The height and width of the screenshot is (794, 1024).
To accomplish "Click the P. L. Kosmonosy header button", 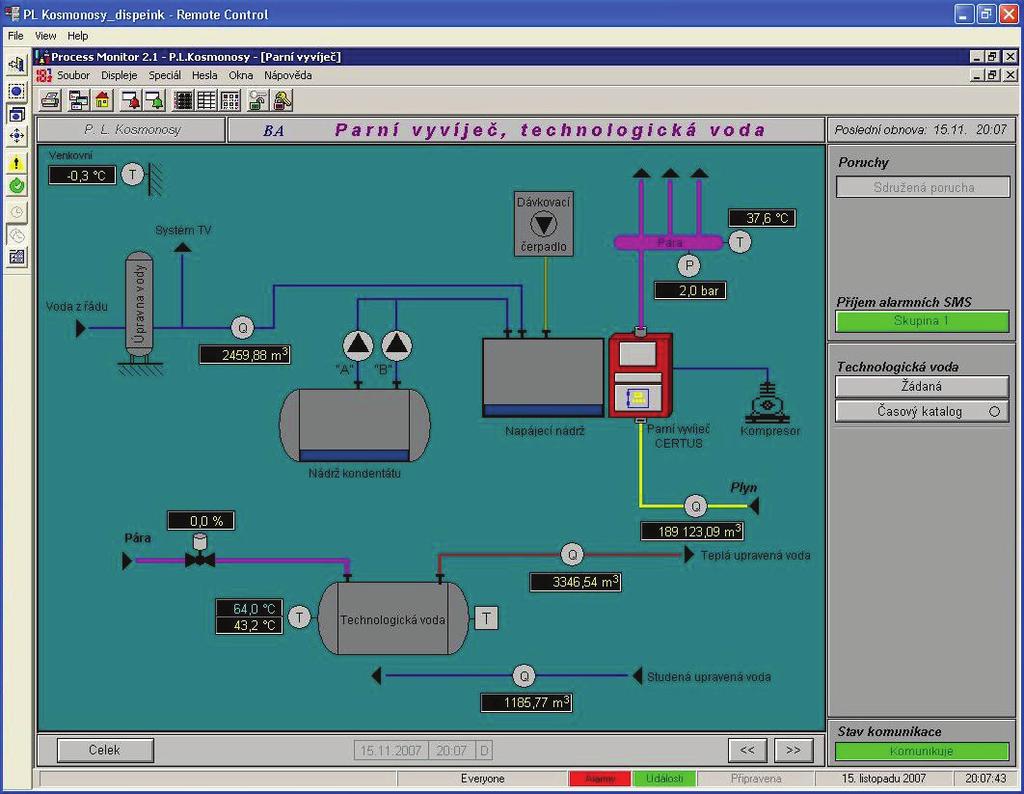I will [131, 130].
